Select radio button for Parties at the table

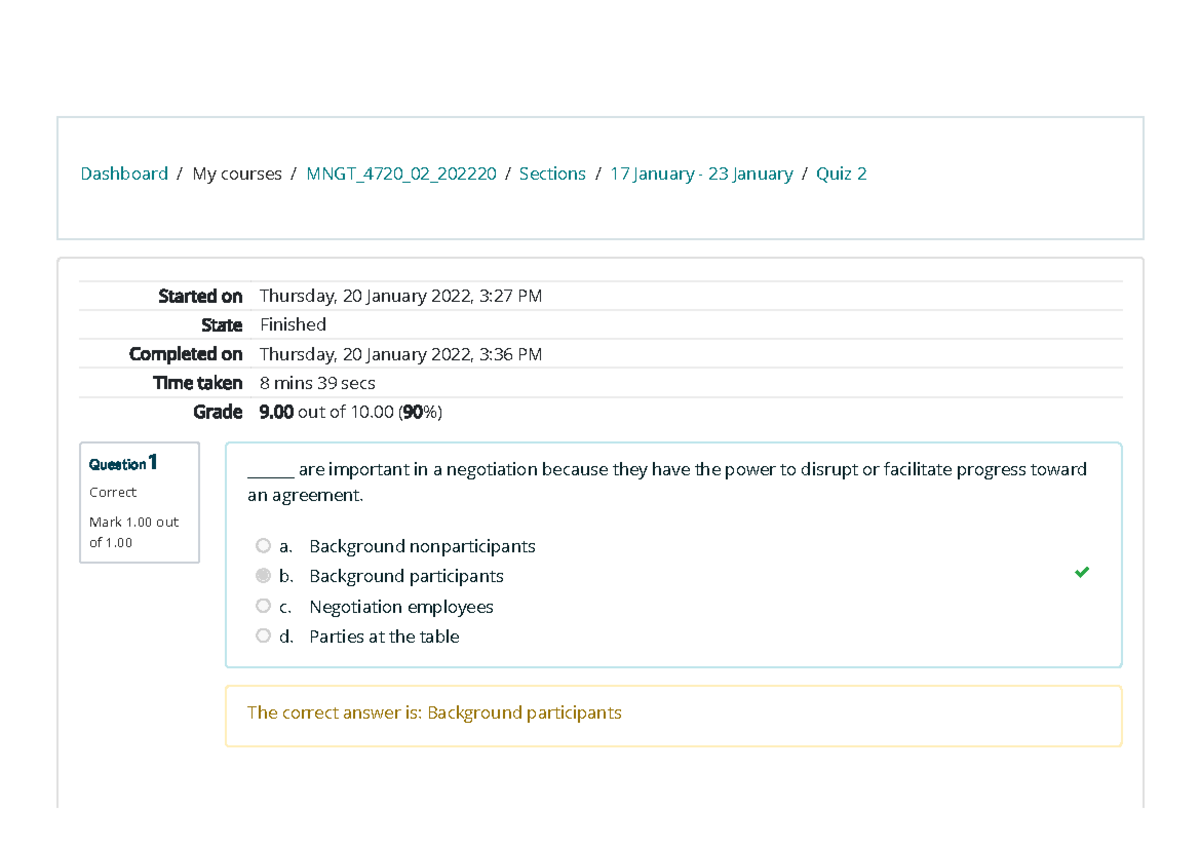tap(263, 635)
